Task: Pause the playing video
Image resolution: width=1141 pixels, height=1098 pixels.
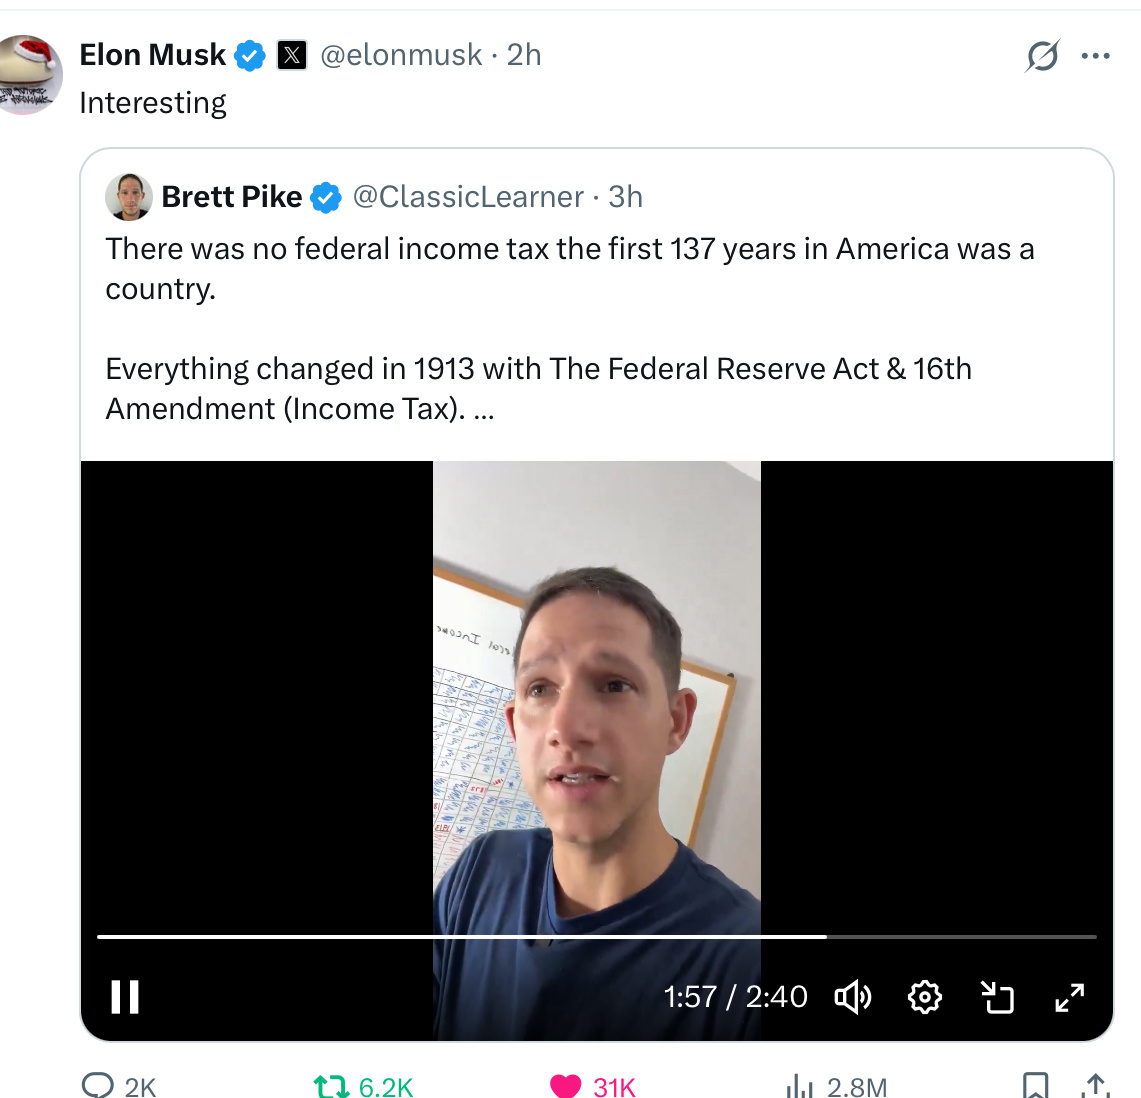Action: coord(125,997)
